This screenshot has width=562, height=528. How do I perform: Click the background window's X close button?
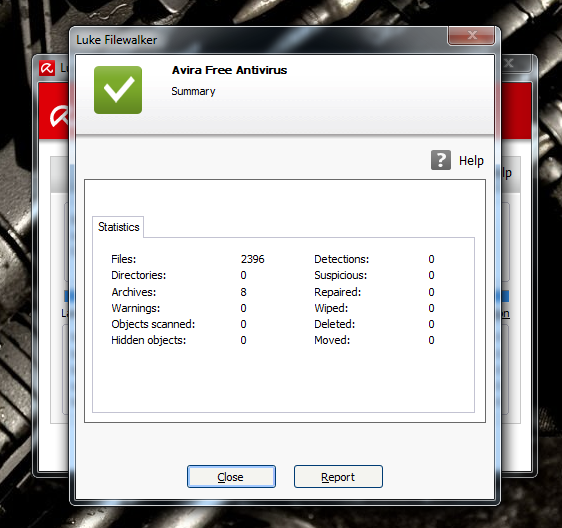pyautogui.click(x=513, y=64)
